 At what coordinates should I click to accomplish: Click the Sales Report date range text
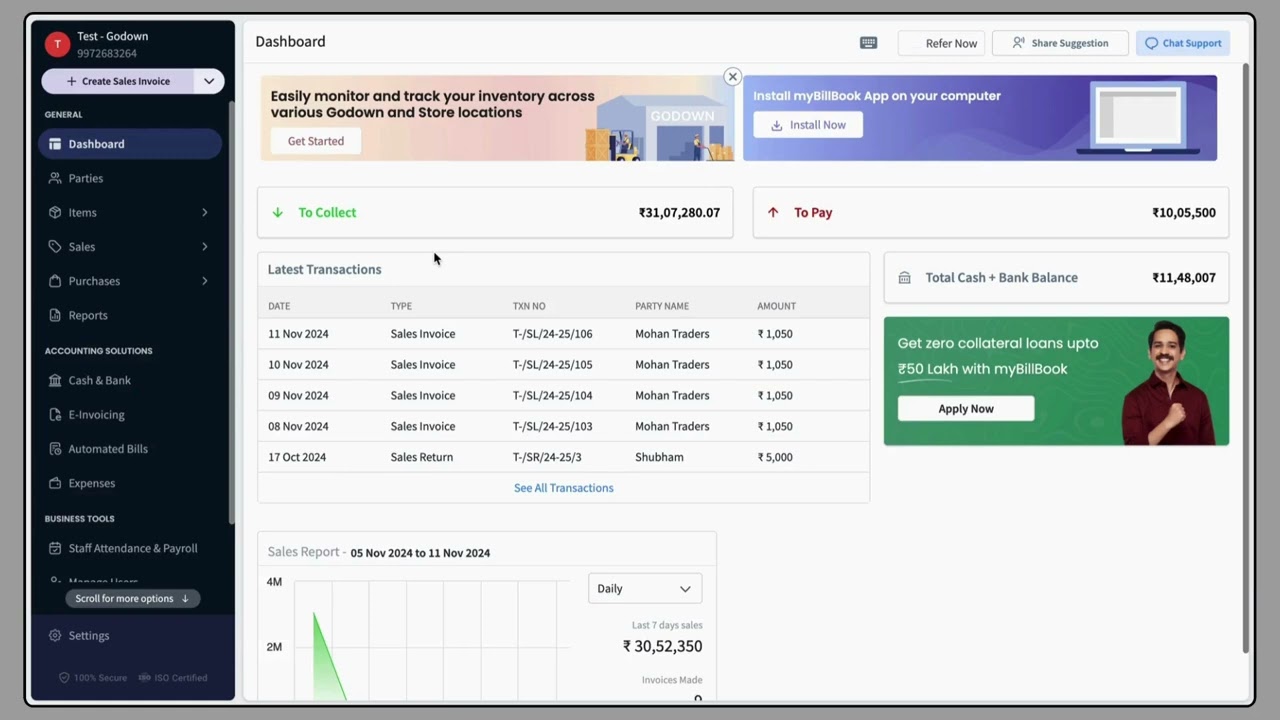(420, 553)
